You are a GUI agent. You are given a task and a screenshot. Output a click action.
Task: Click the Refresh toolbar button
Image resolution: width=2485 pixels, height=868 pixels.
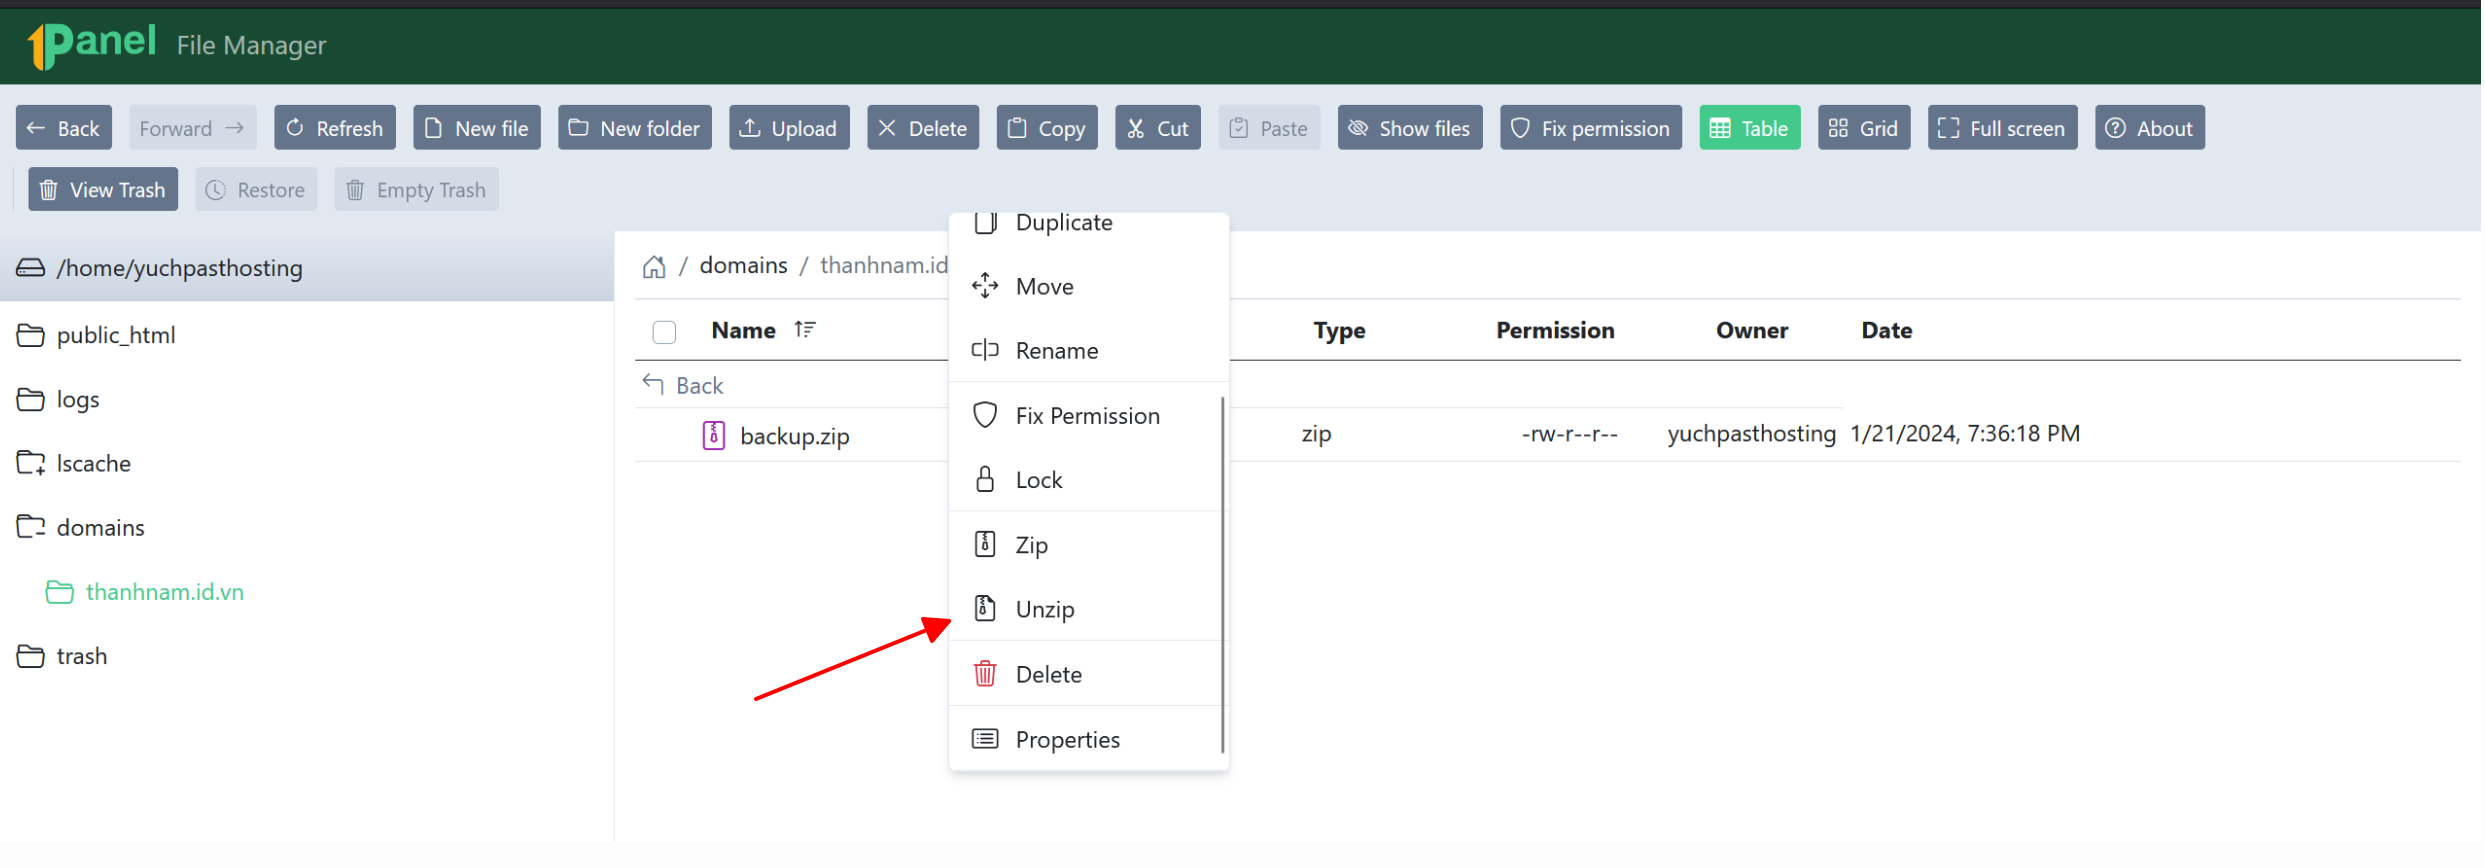coord(335,128)
